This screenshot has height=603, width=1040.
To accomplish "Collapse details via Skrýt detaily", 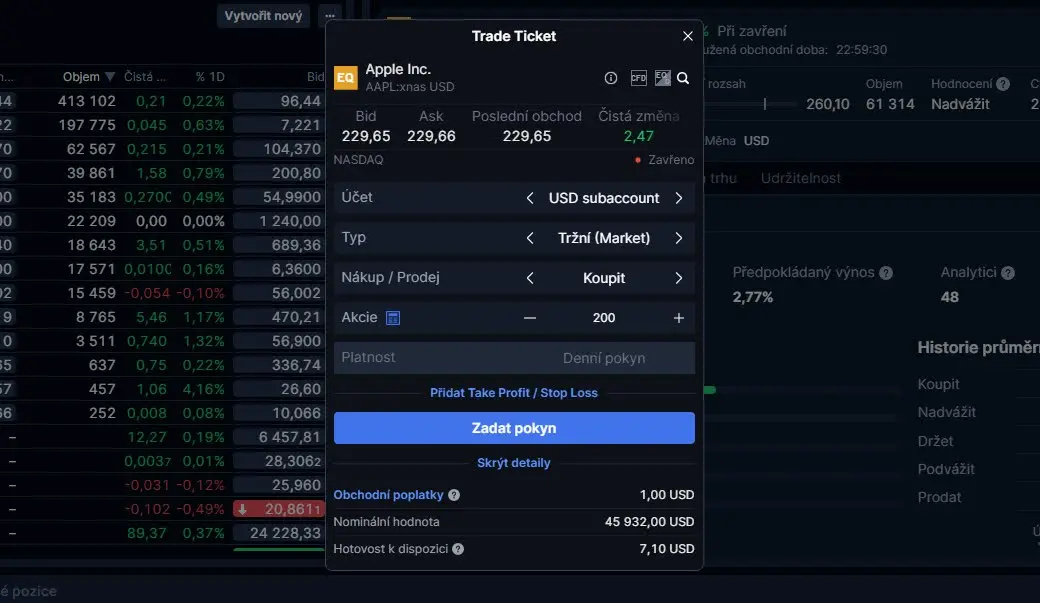I will click(x=514, y=463).
